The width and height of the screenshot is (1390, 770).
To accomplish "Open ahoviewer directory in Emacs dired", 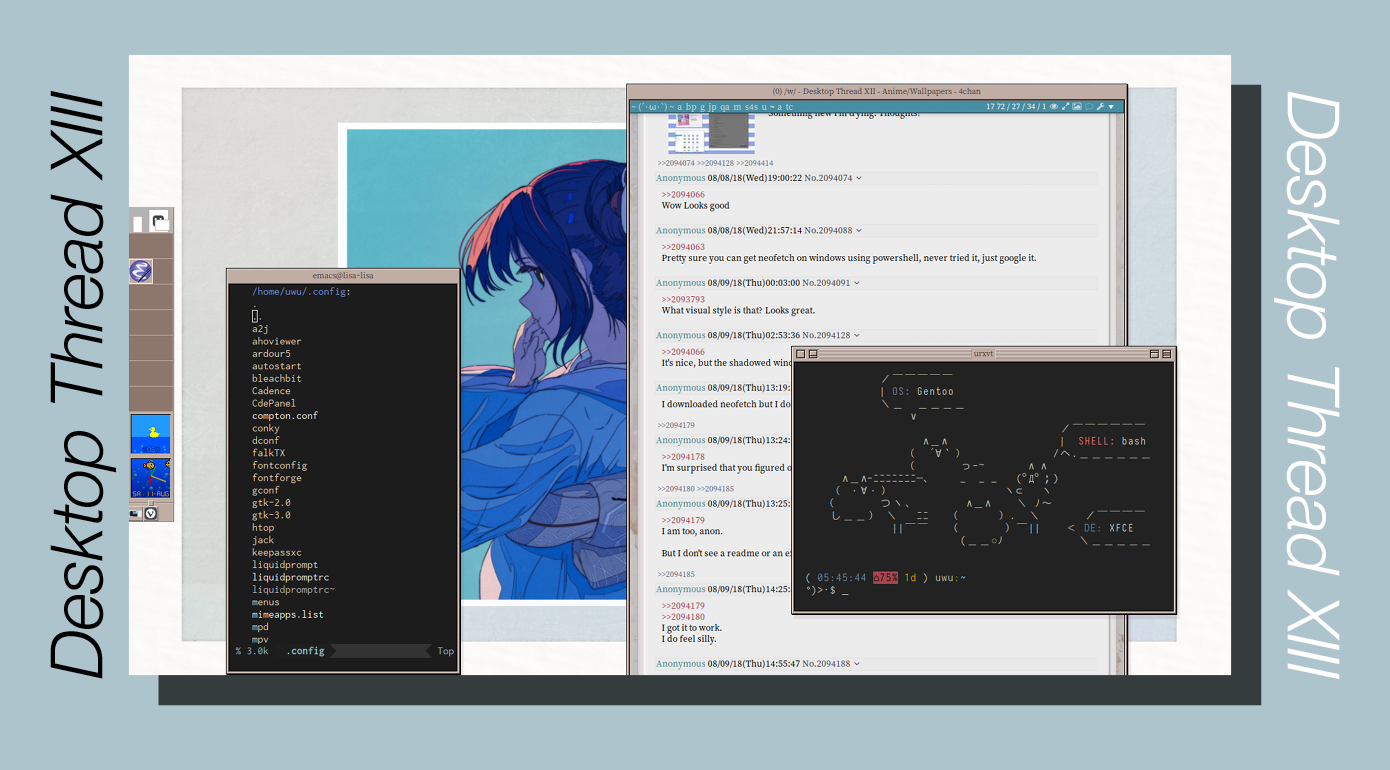I will pyautogui.click(x=276, y=341).
